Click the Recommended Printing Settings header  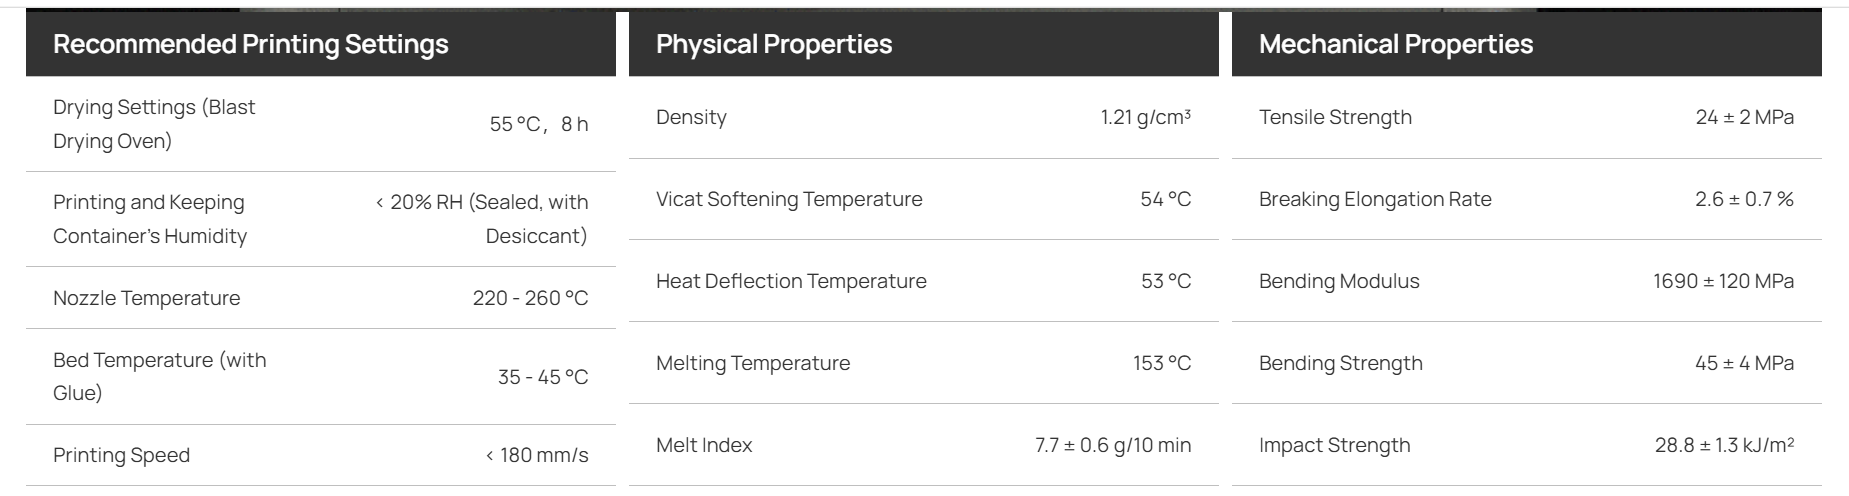[251, 44]
